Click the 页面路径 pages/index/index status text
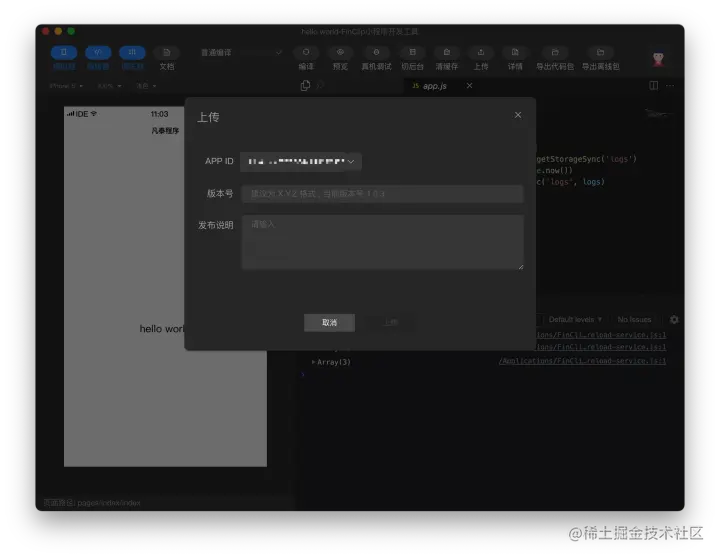 (x=92, y=502)
